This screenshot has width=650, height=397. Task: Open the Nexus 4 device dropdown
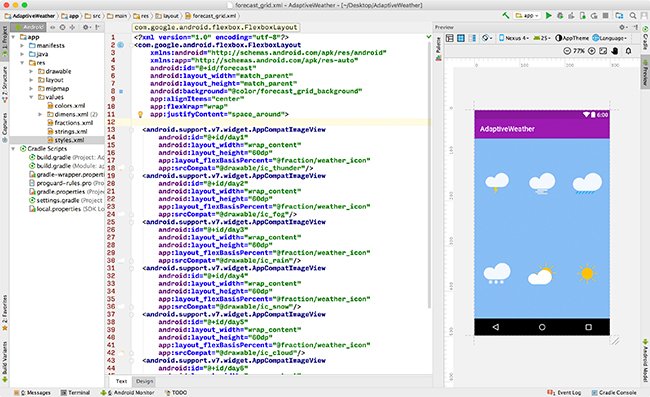514,38
